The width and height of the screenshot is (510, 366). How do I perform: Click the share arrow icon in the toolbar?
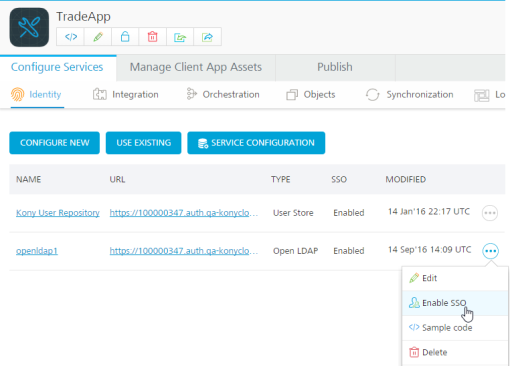(207, 37)
